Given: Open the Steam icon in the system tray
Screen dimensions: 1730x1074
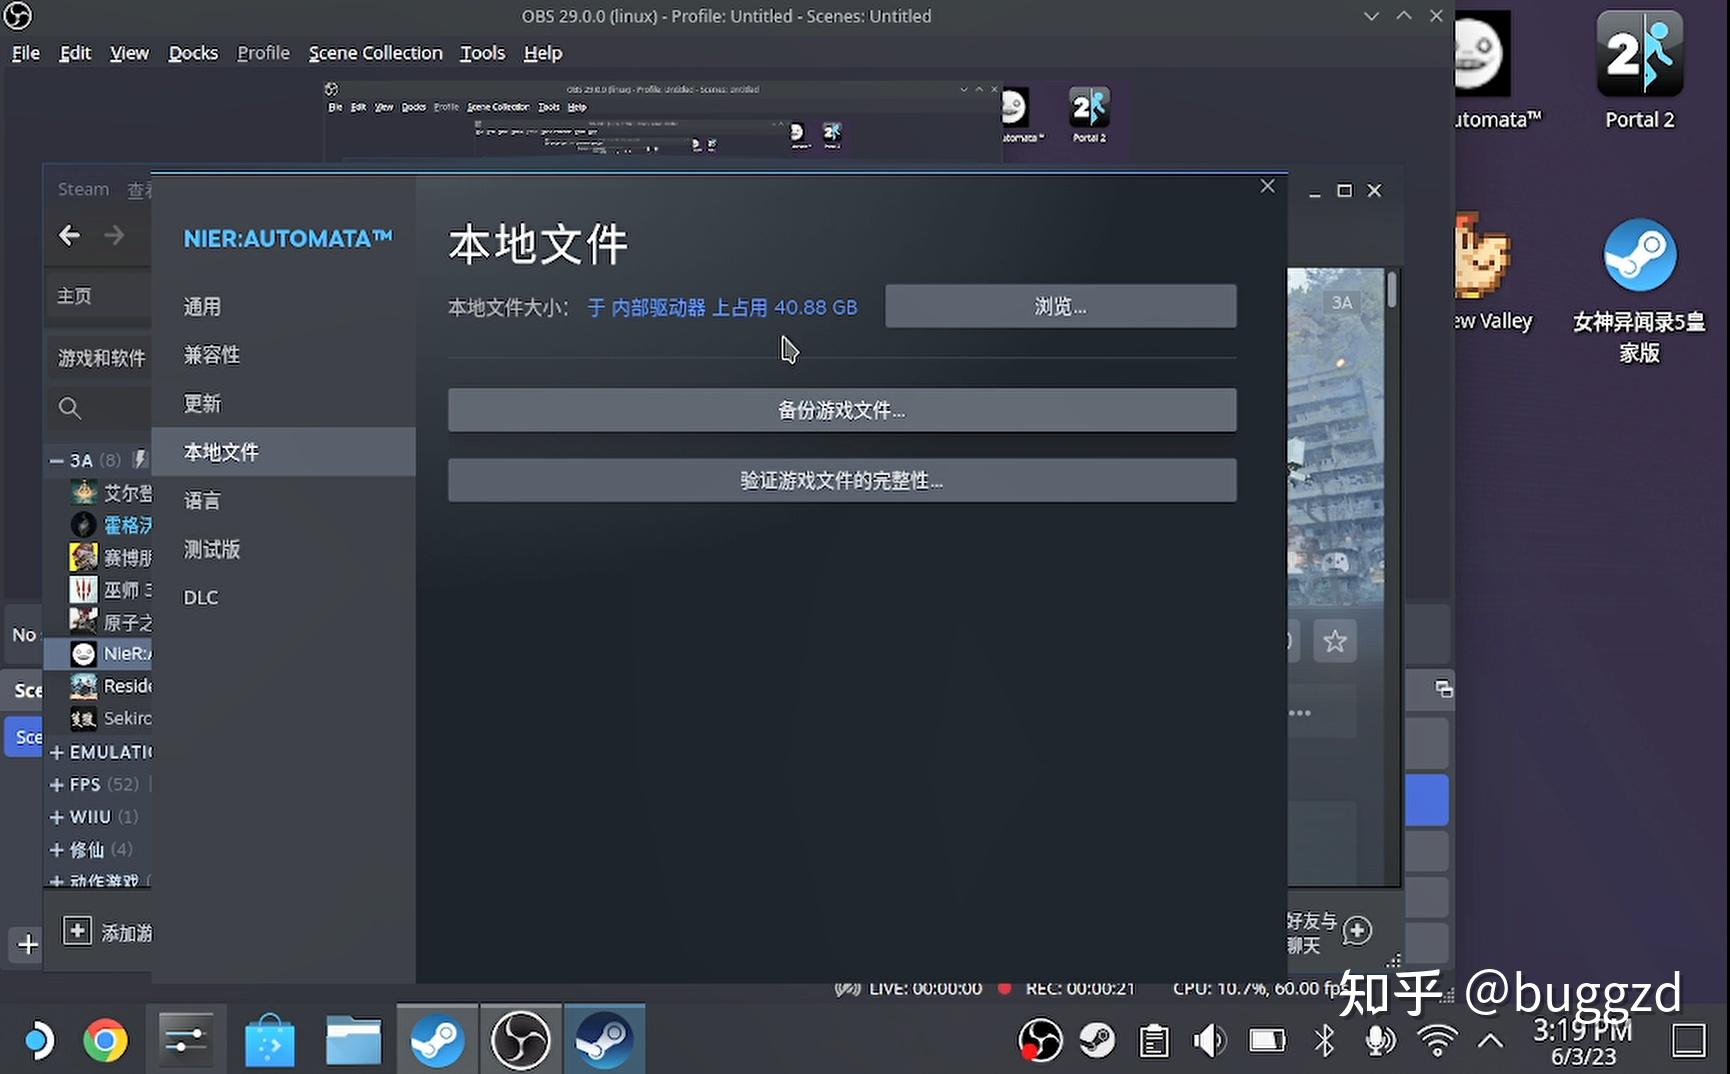Looking at the screenshot, I should 1097,1040.
